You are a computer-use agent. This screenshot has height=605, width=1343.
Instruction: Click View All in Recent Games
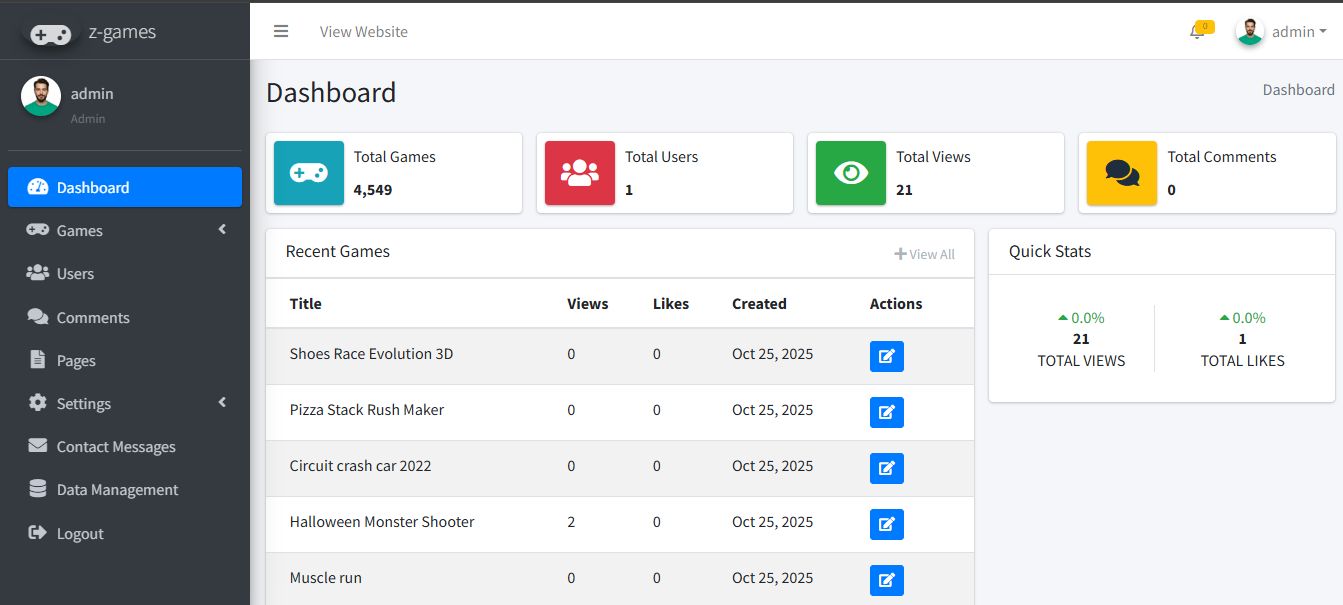coord(925,255)
